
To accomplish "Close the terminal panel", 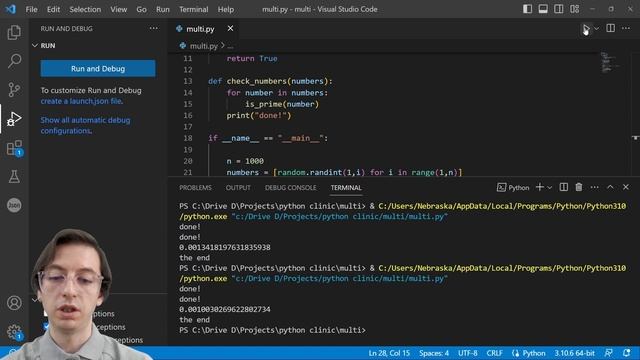I will tap(626, 187).
